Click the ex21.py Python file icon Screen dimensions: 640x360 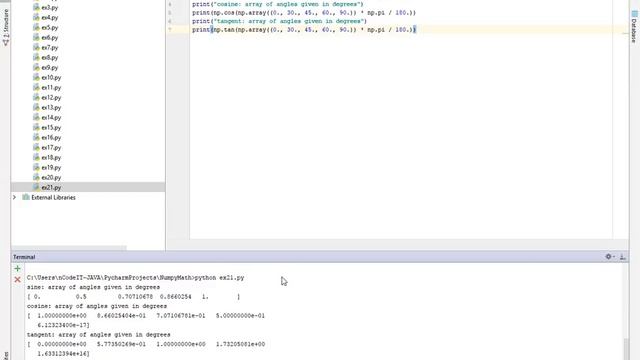point(36,187)
